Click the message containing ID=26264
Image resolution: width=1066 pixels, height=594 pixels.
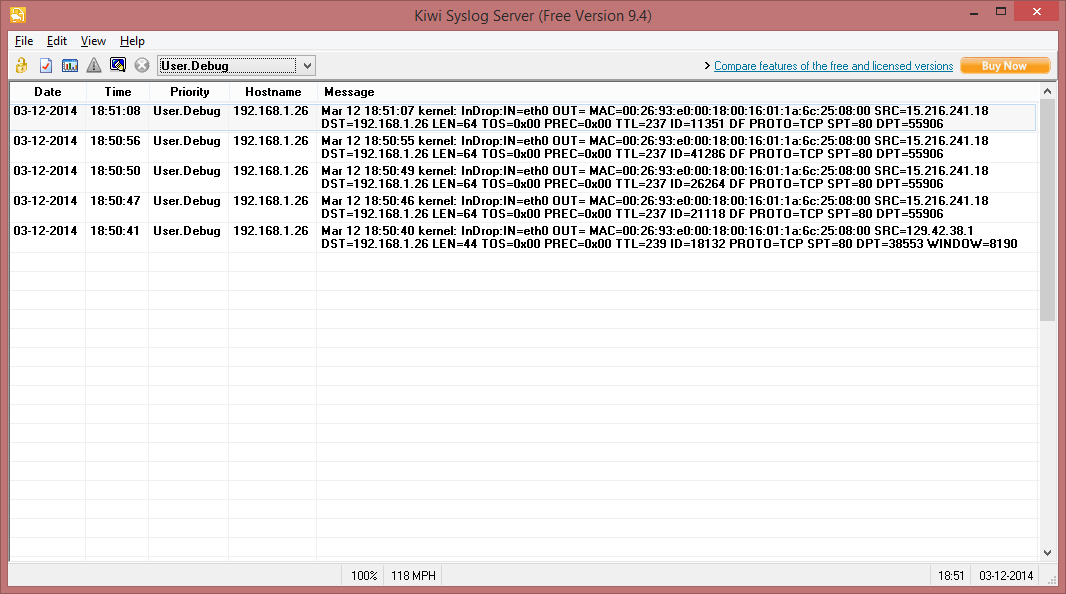pos(655,177)
